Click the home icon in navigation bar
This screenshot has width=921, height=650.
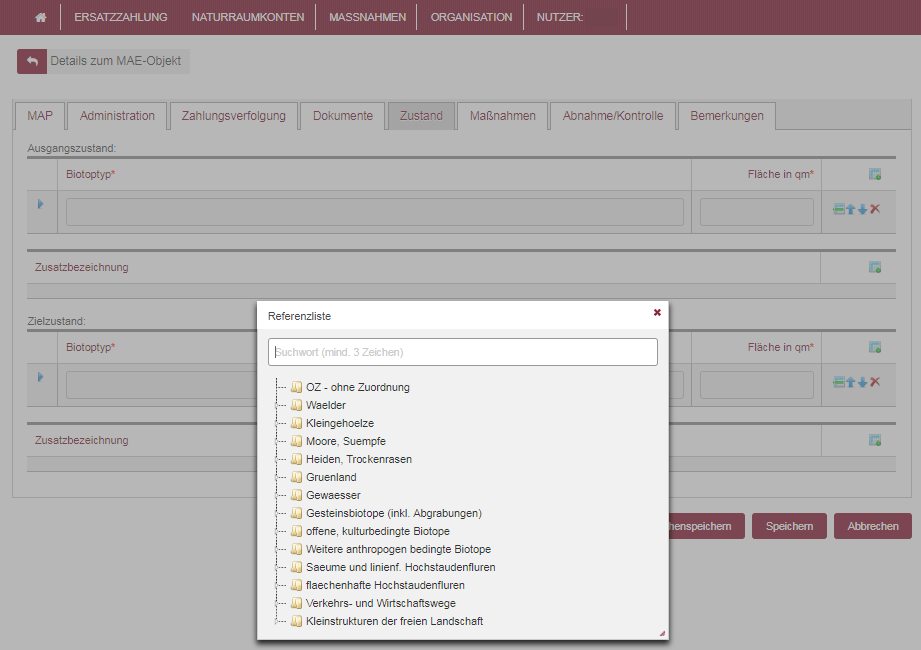pos(41,17)
